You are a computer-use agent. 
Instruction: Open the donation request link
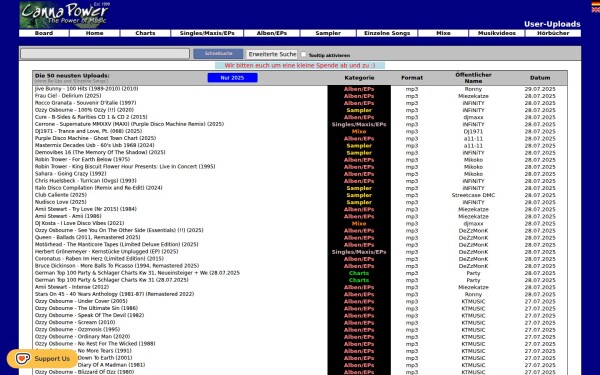[300, 65]
